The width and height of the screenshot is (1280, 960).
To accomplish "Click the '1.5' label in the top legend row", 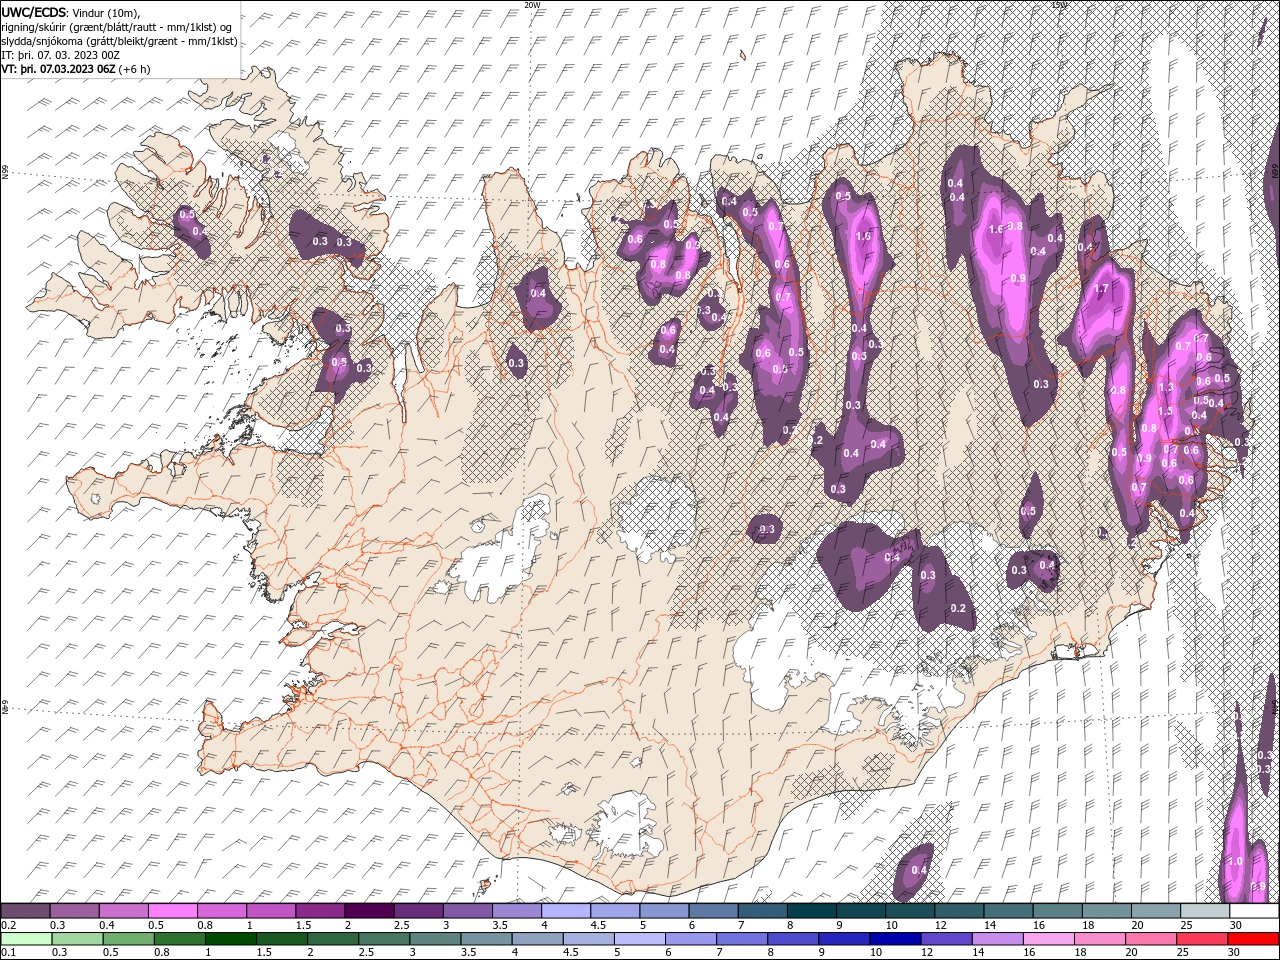I will (303, 925).
